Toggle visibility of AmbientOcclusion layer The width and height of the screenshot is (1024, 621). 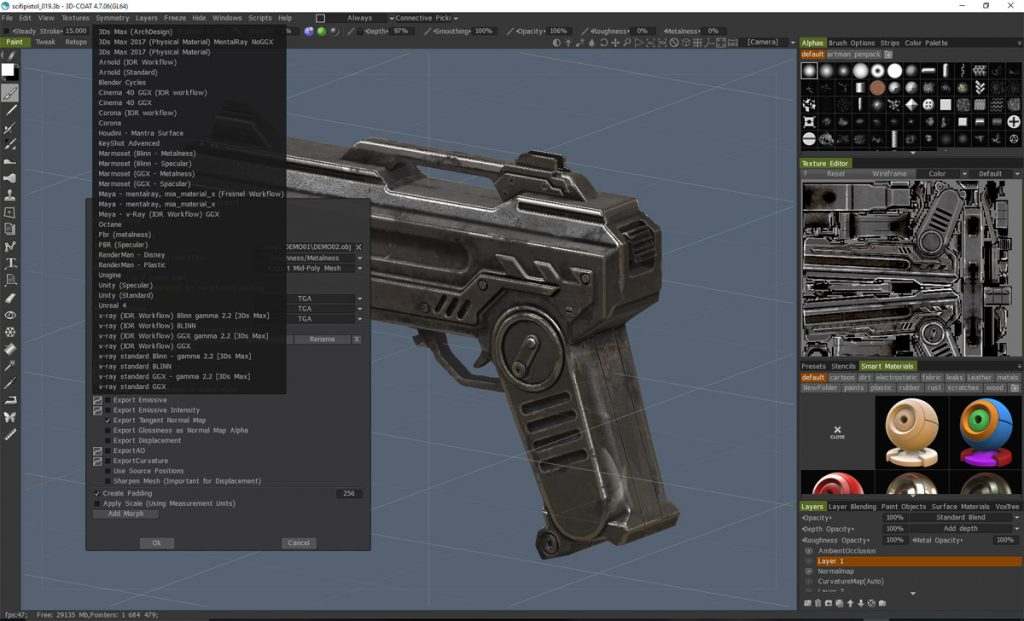(808, 551)
